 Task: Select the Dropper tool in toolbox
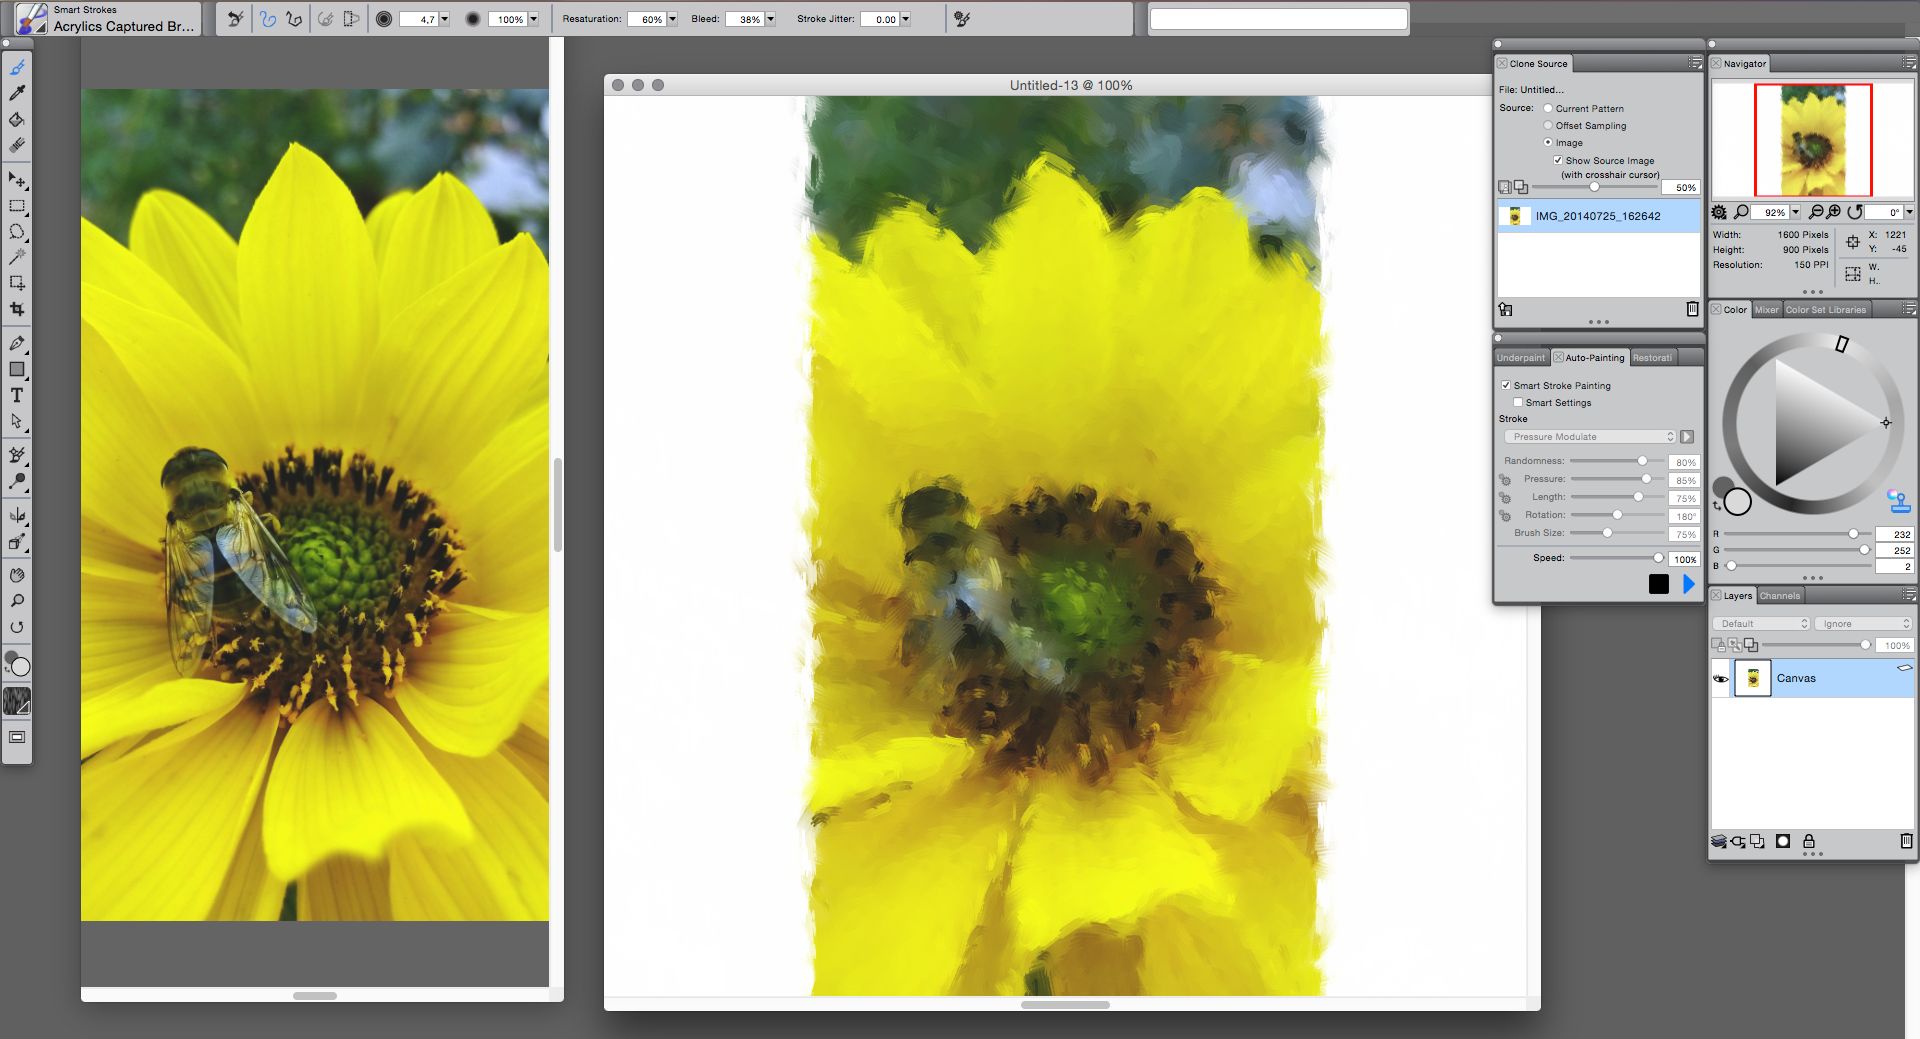[17, 93]
